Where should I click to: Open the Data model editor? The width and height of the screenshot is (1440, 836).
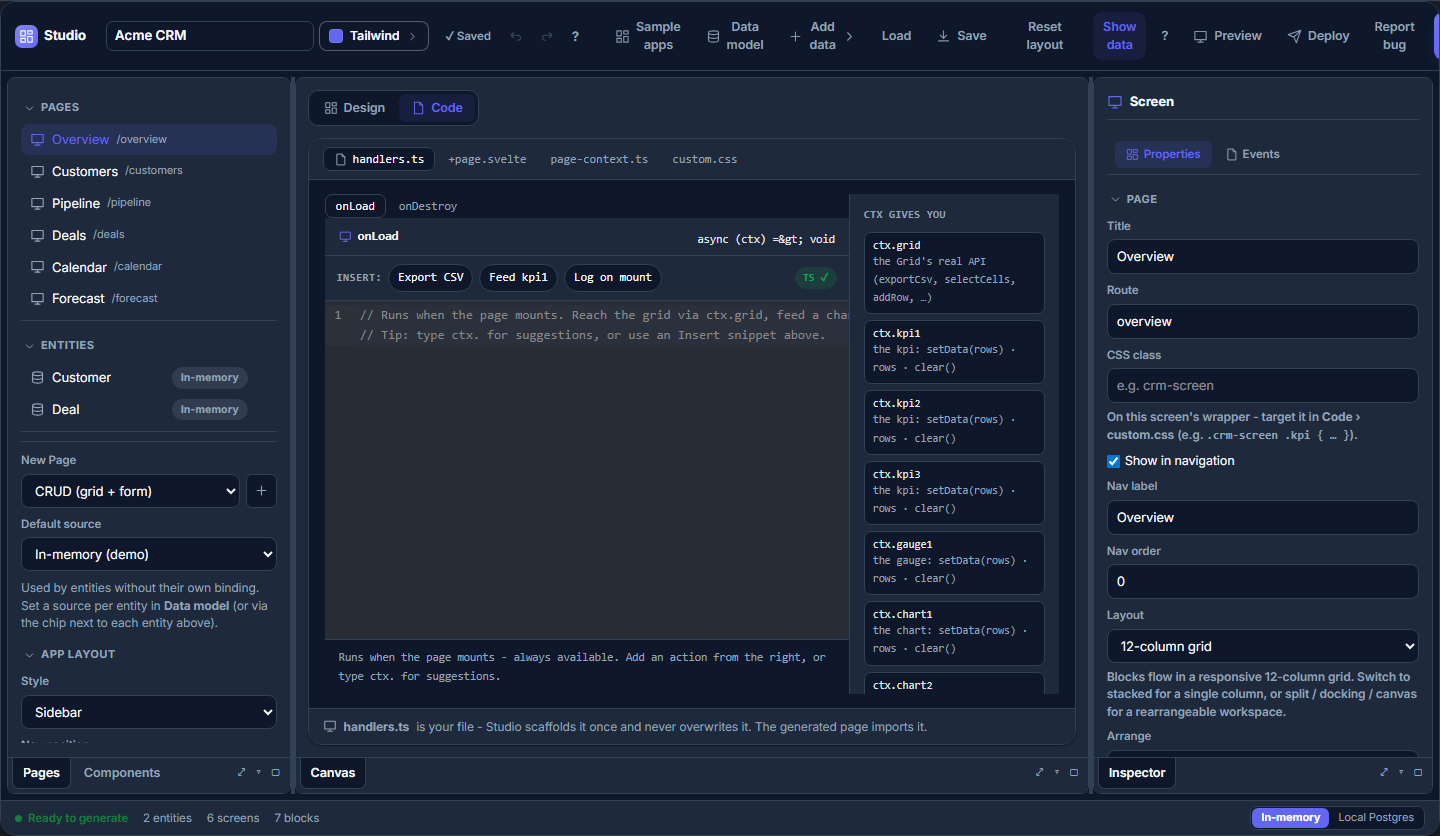[735, 36]
